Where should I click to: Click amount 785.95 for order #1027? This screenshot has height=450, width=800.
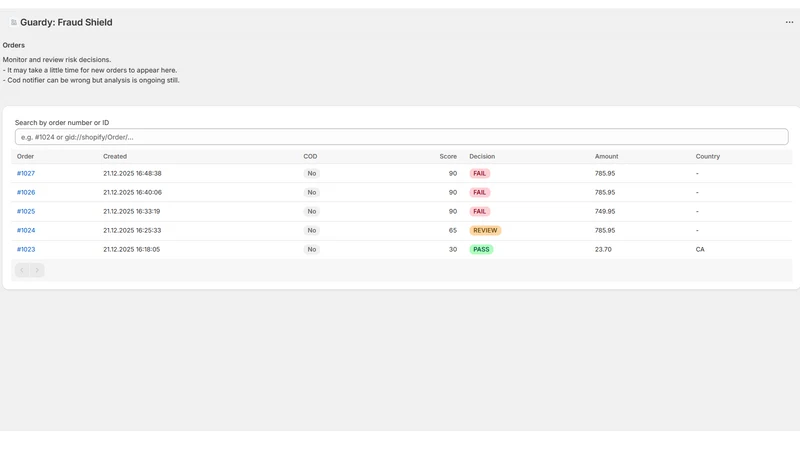click(x=605, y=173)
